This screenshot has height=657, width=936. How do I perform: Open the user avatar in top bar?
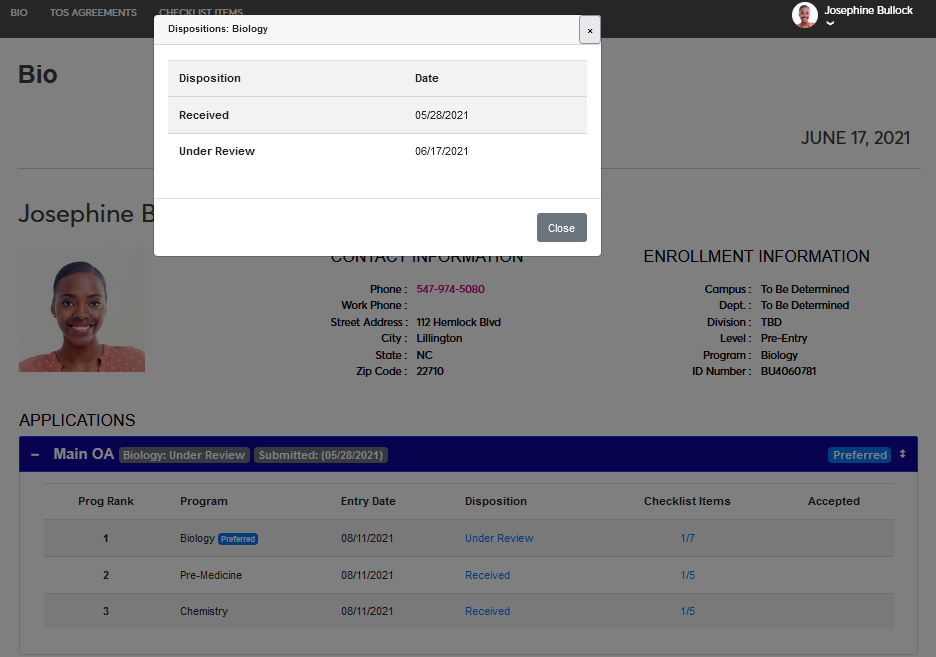tap(805, 14)
